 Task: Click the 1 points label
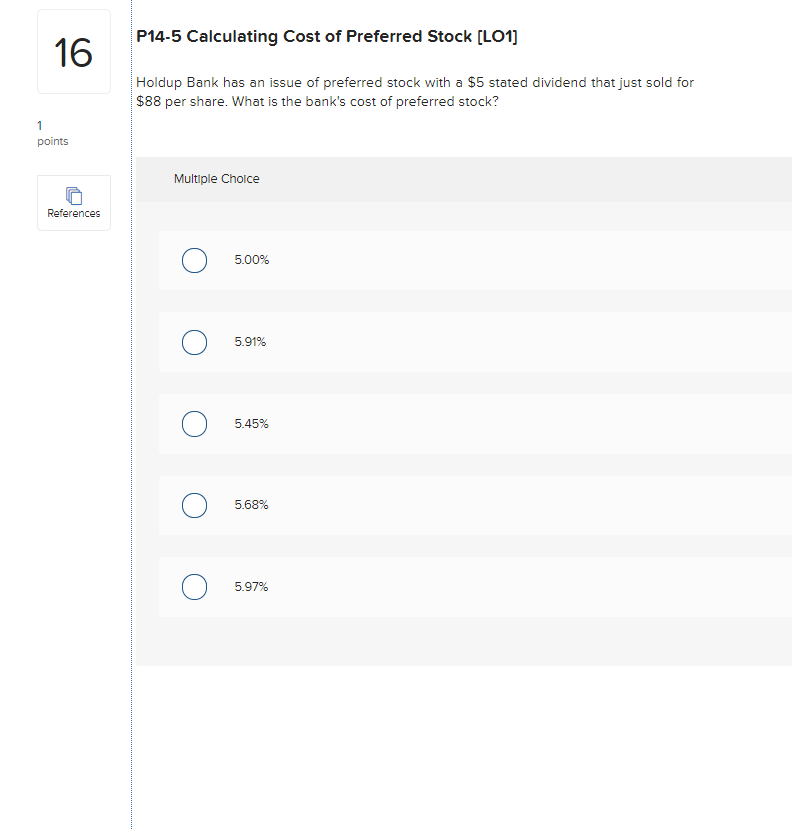[x=52, y=133]
